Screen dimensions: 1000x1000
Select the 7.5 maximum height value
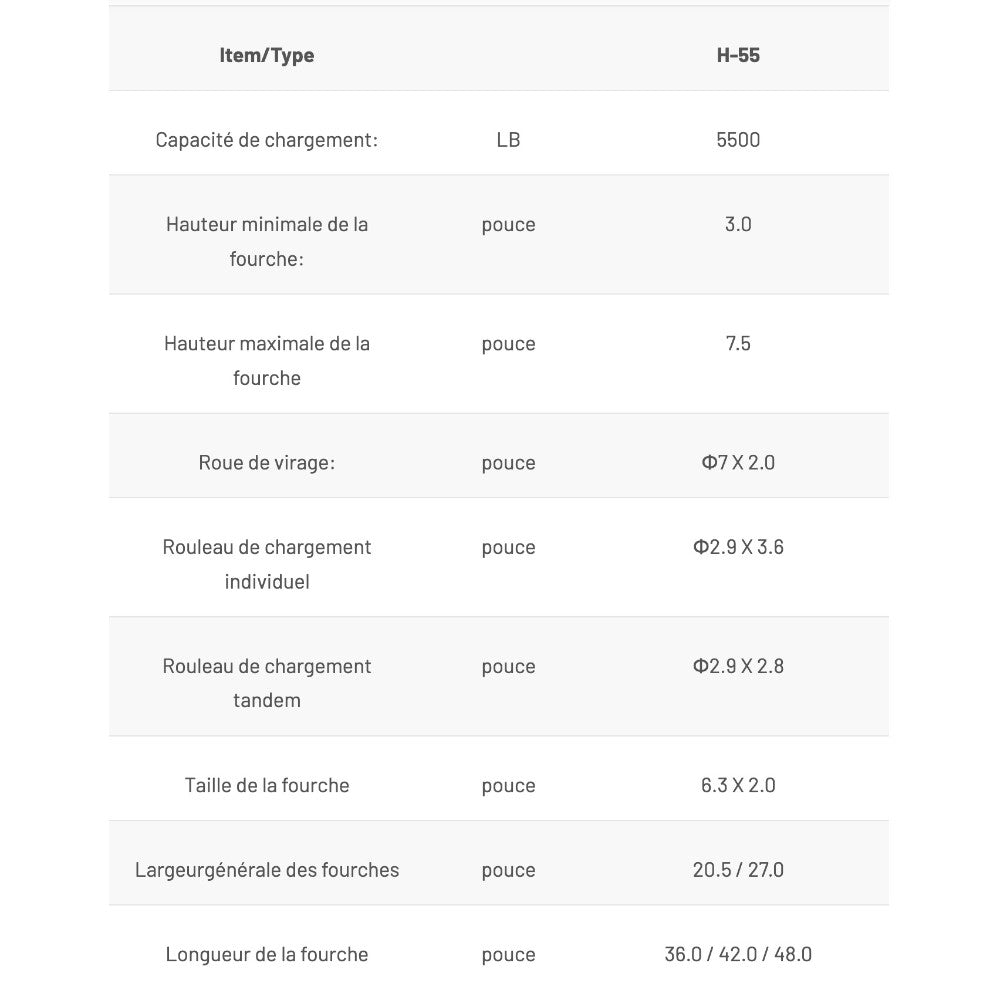(x=738, y=343)
